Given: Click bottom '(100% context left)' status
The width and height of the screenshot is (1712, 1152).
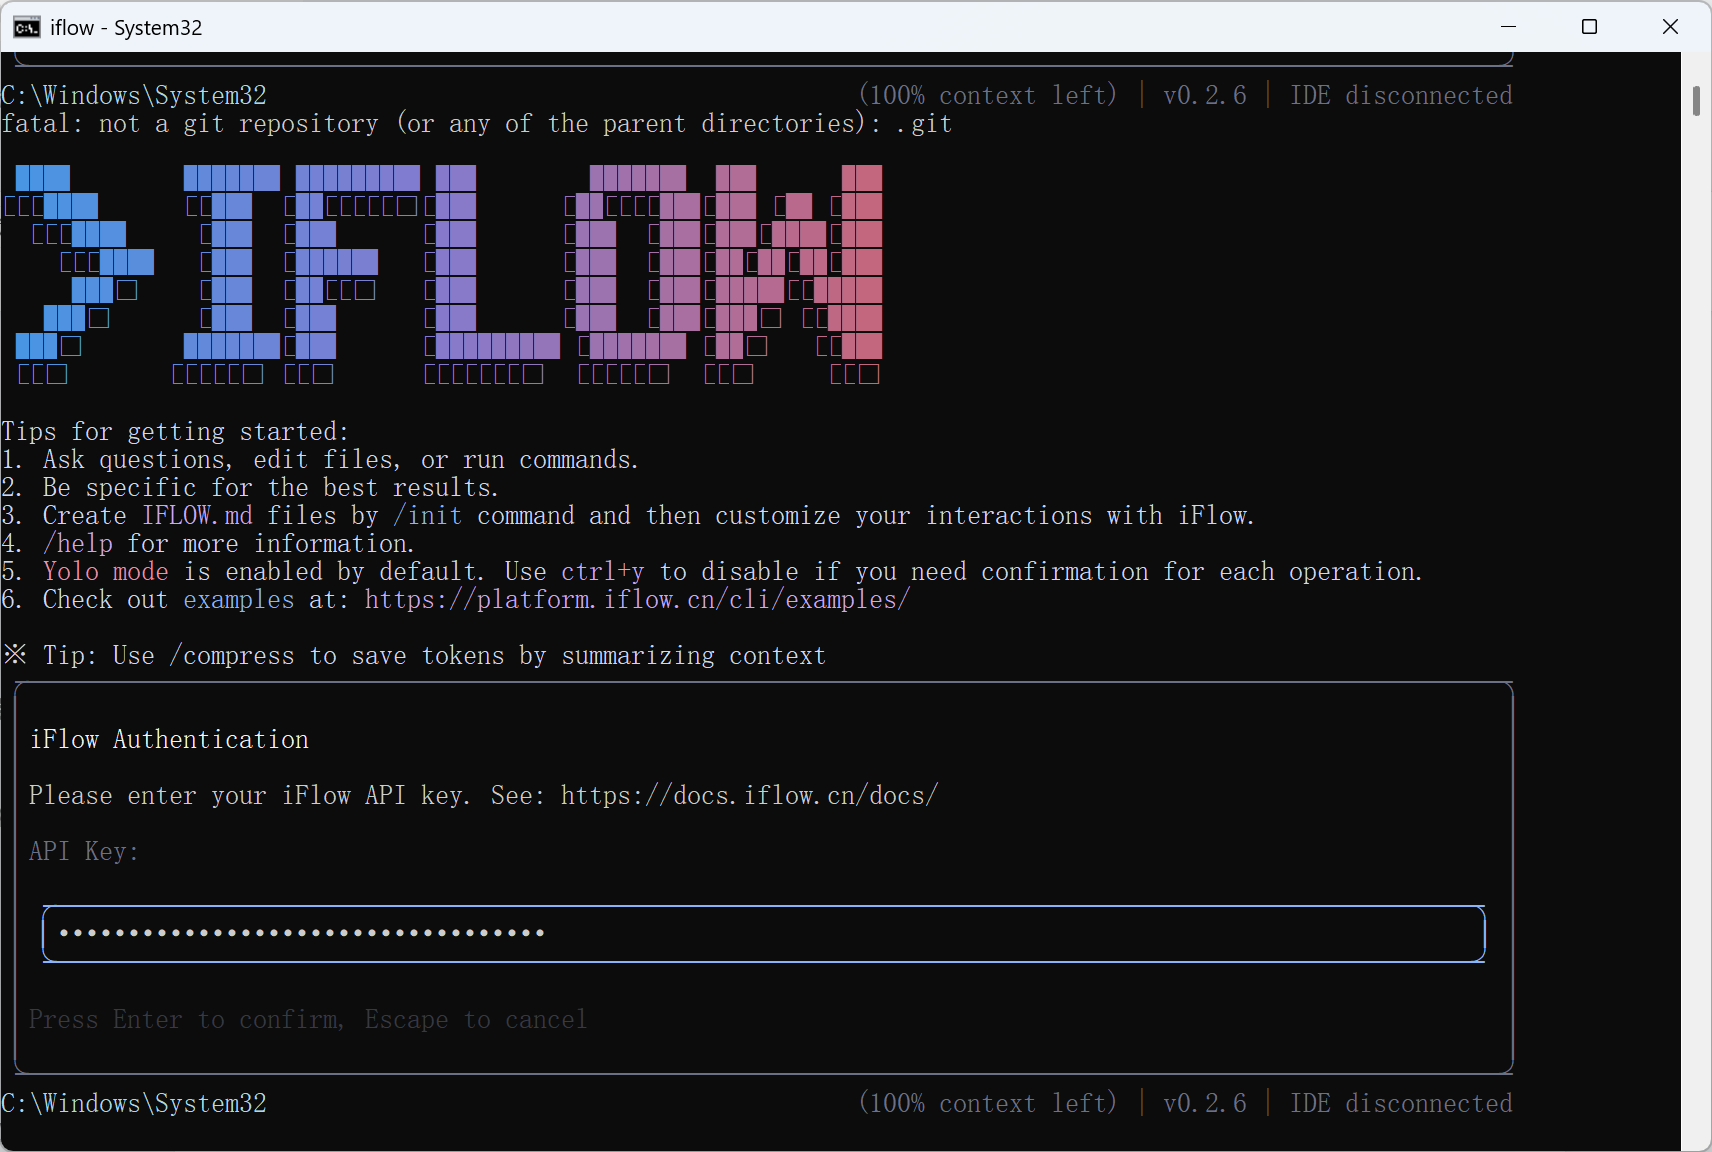Looking at the screenshot, I should pyautogui.click(x=988, y=1104).
